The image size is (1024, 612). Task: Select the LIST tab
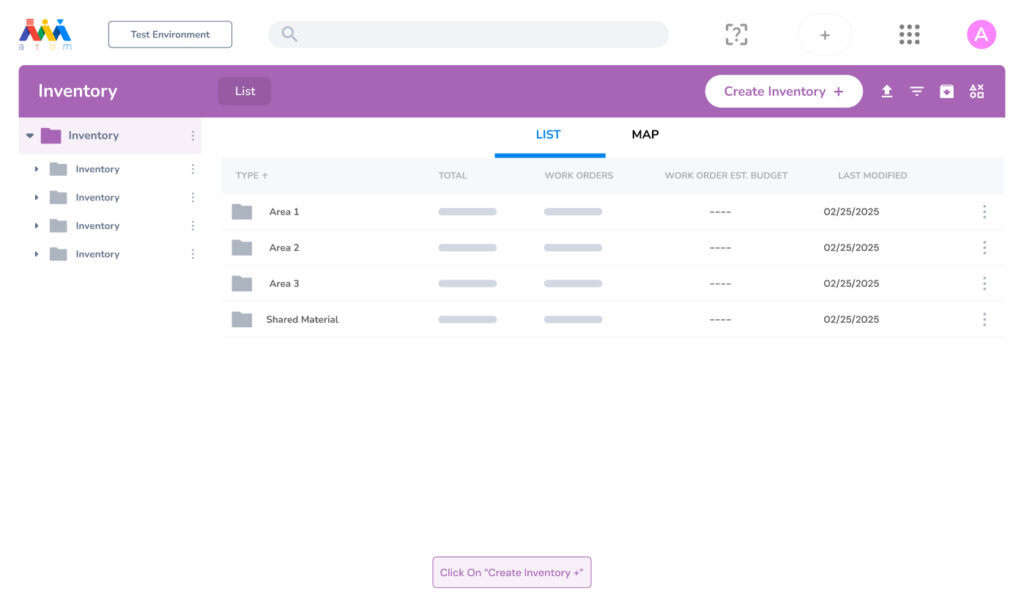tap(548, 134)
